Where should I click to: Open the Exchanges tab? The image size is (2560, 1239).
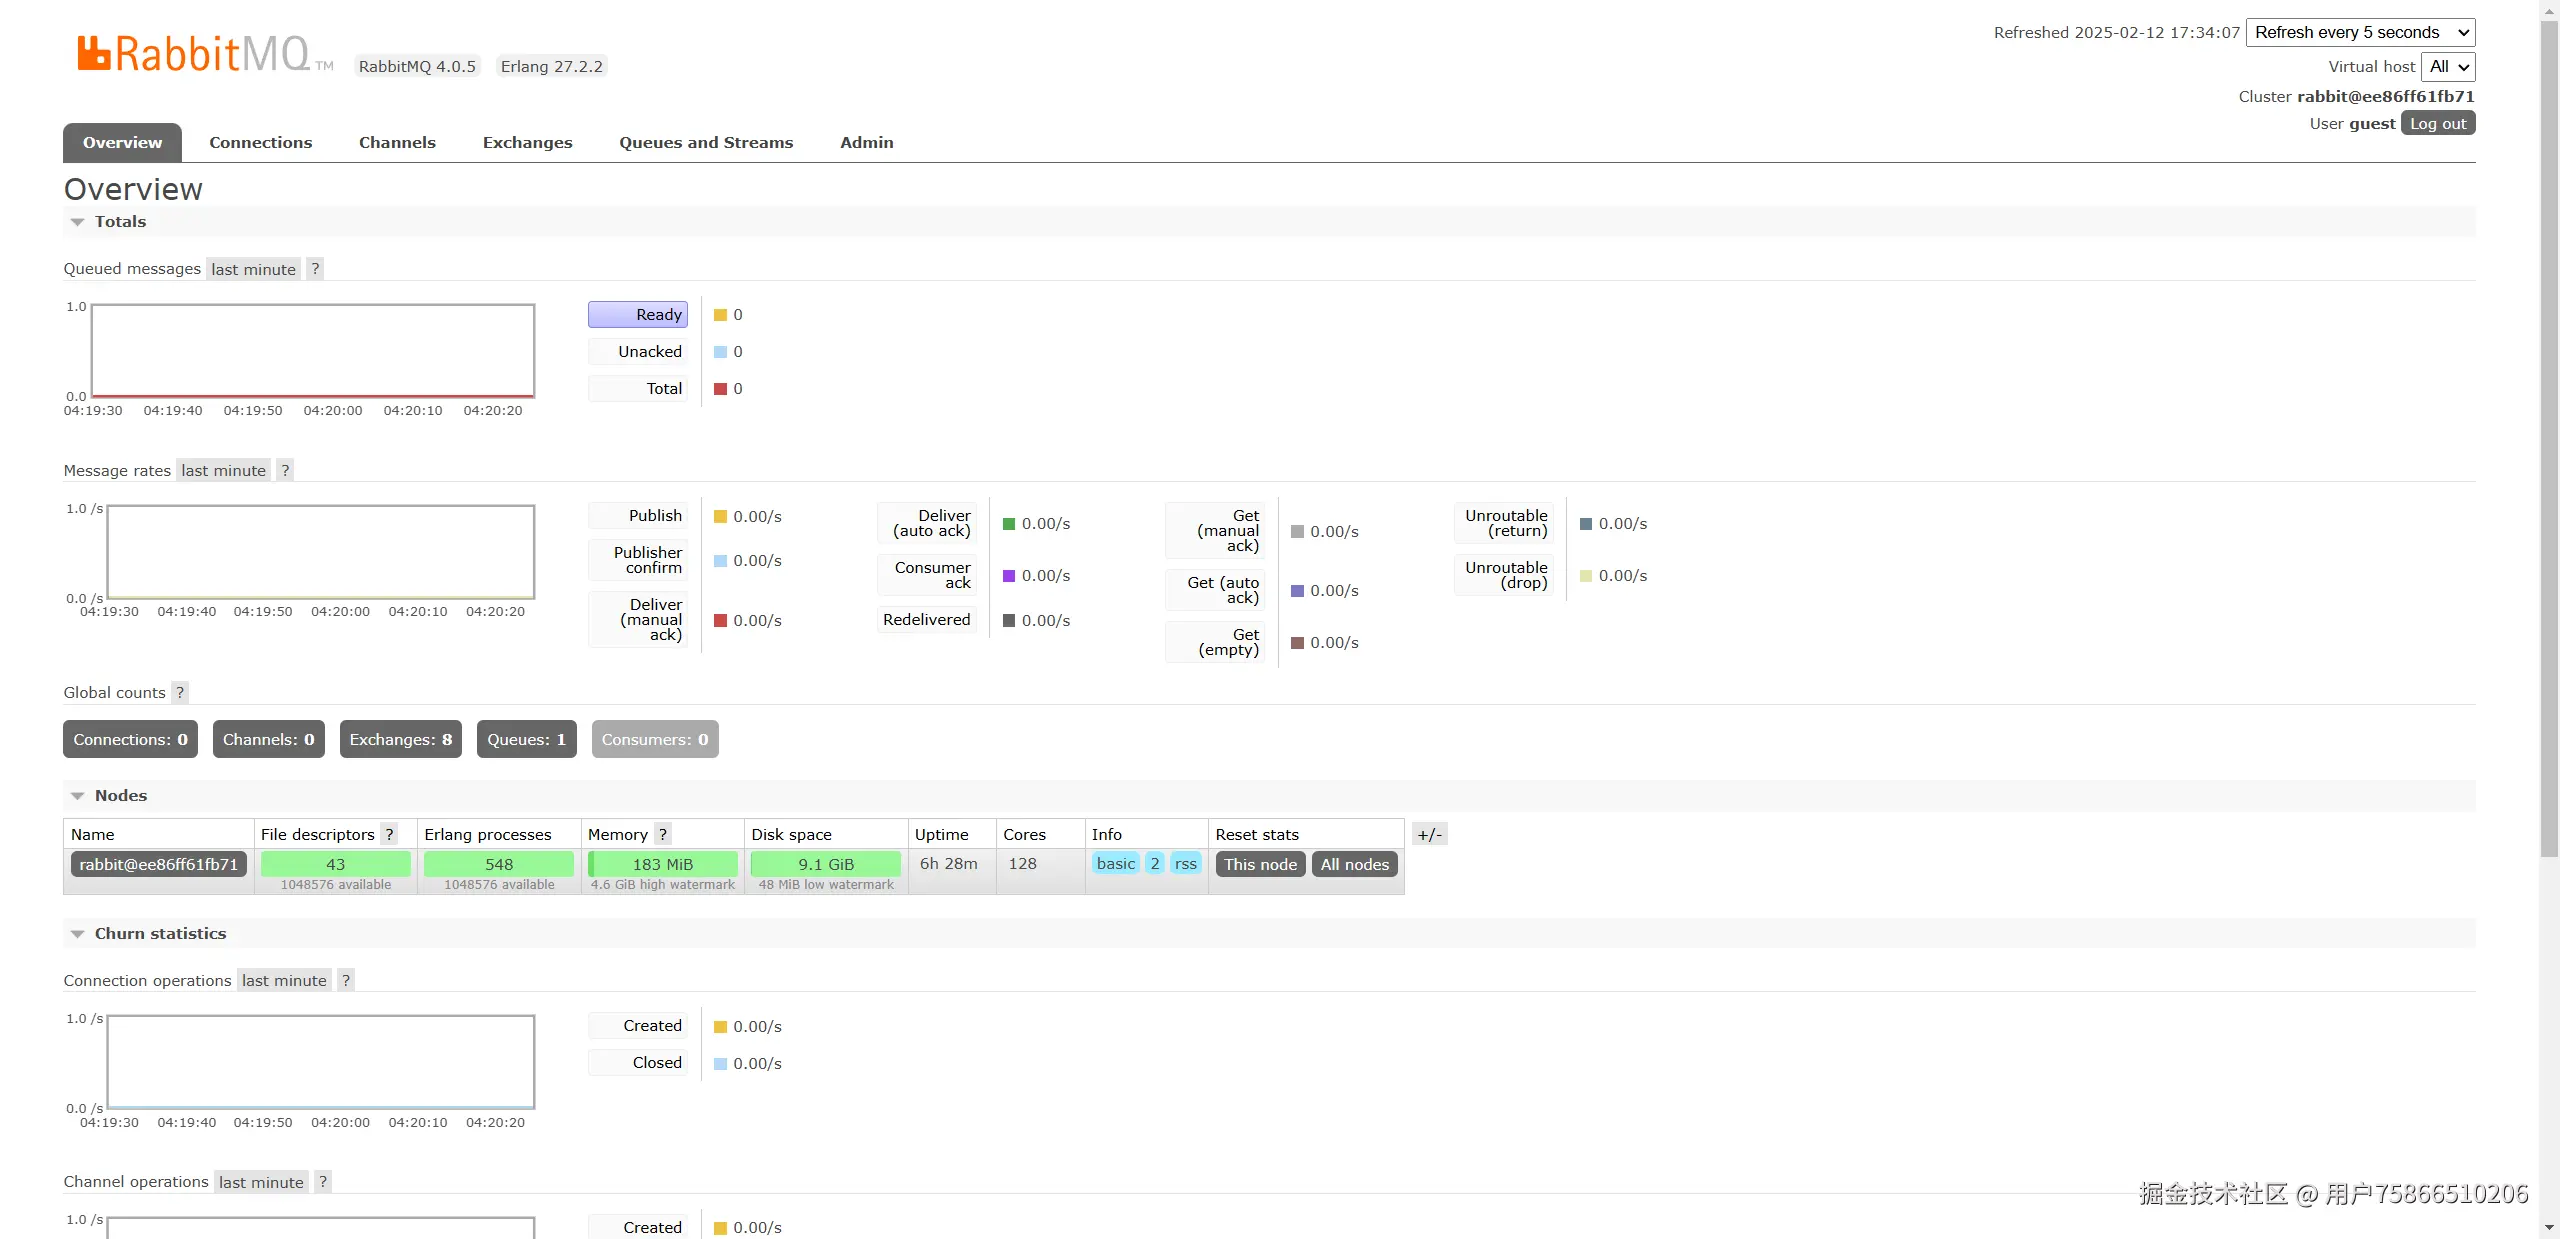pos(527,142)
